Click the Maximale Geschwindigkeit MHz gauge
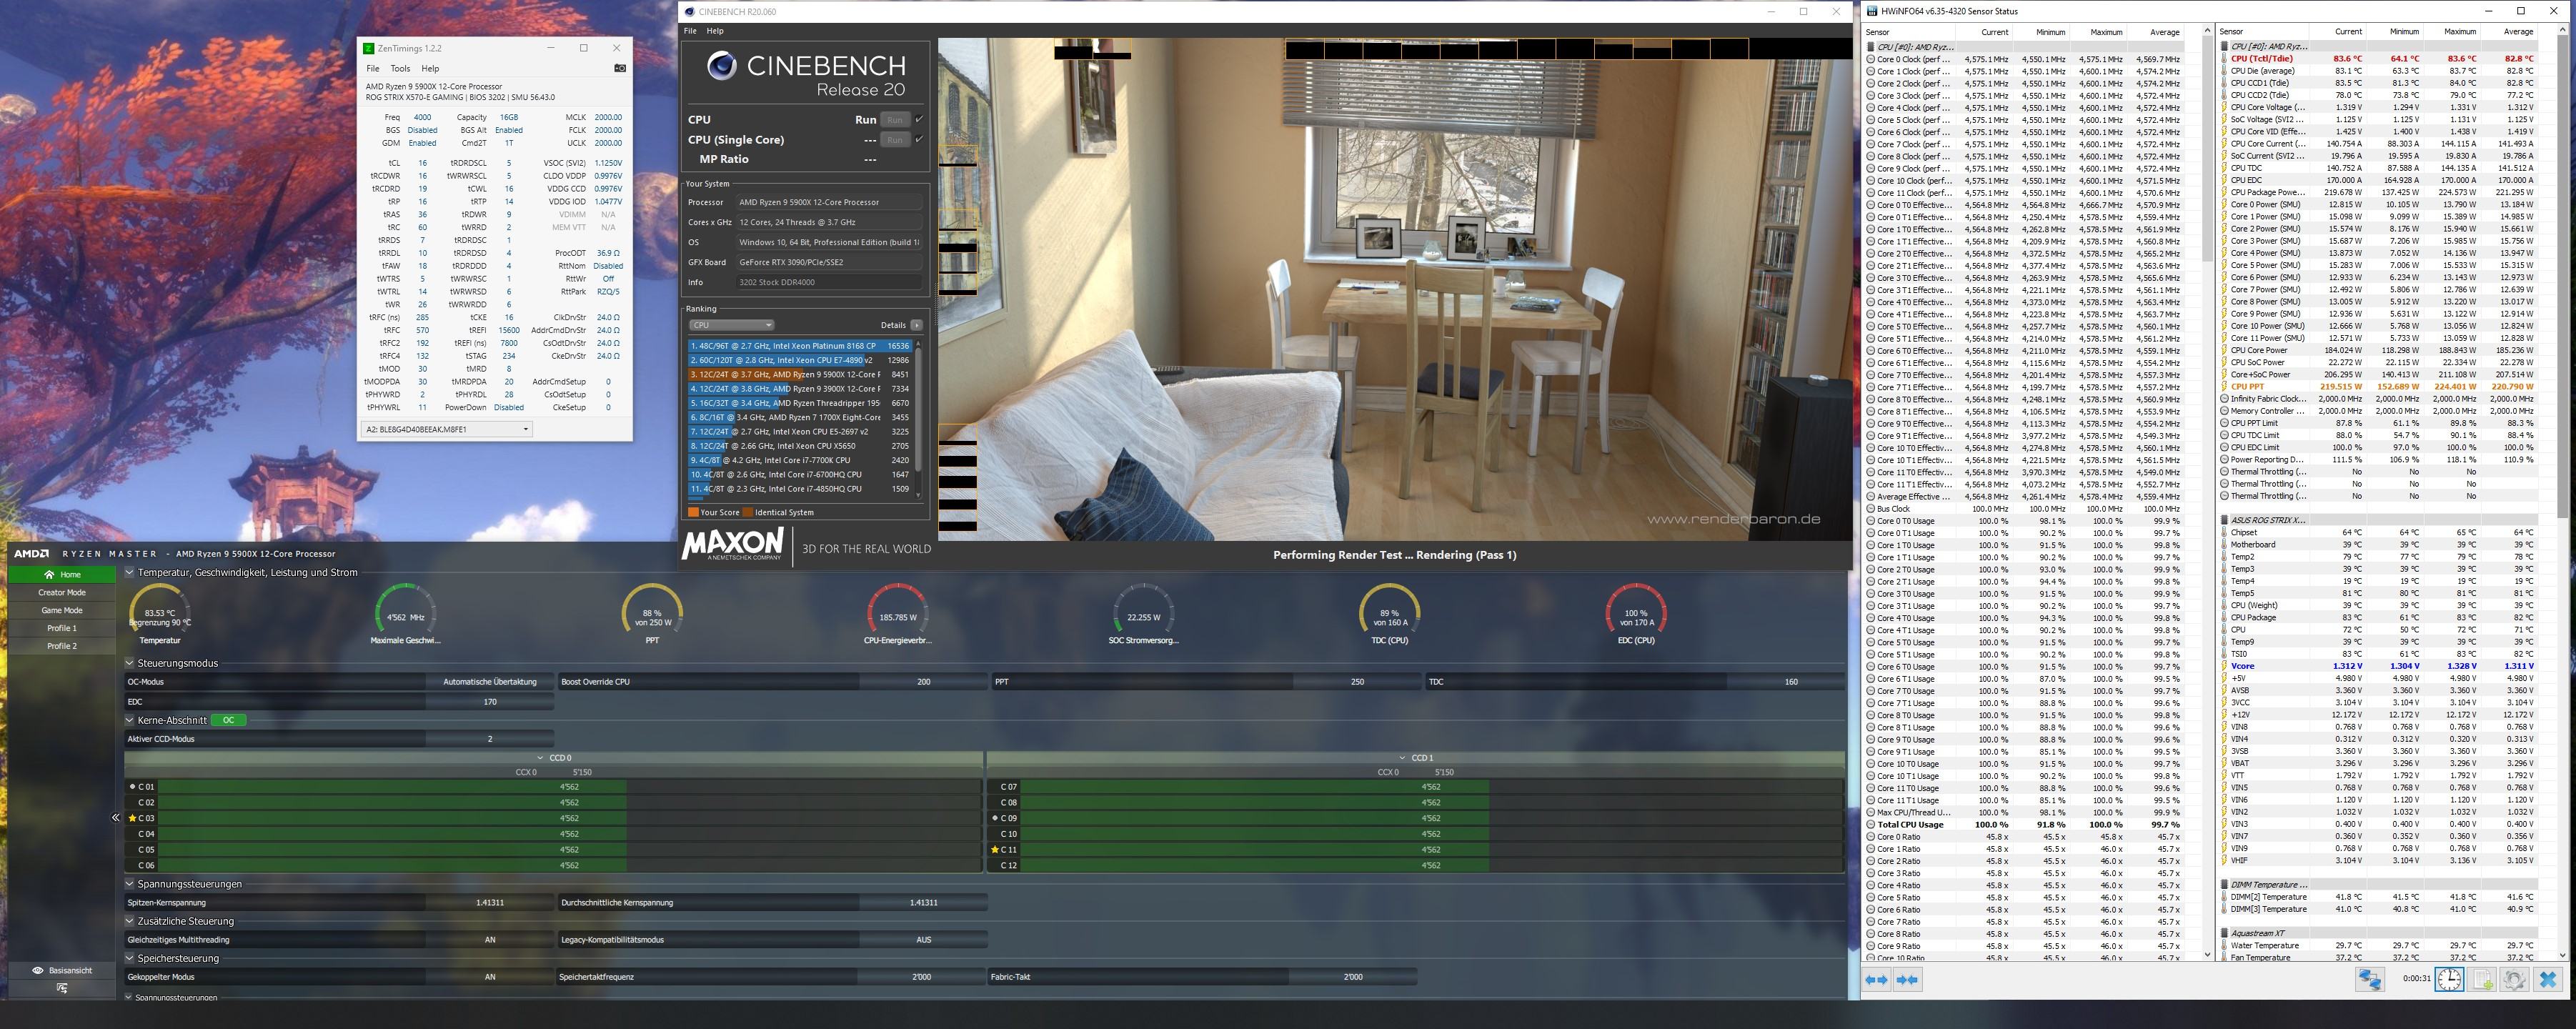This screenshot has width=2576, height=1029. (x=406, y=613)
